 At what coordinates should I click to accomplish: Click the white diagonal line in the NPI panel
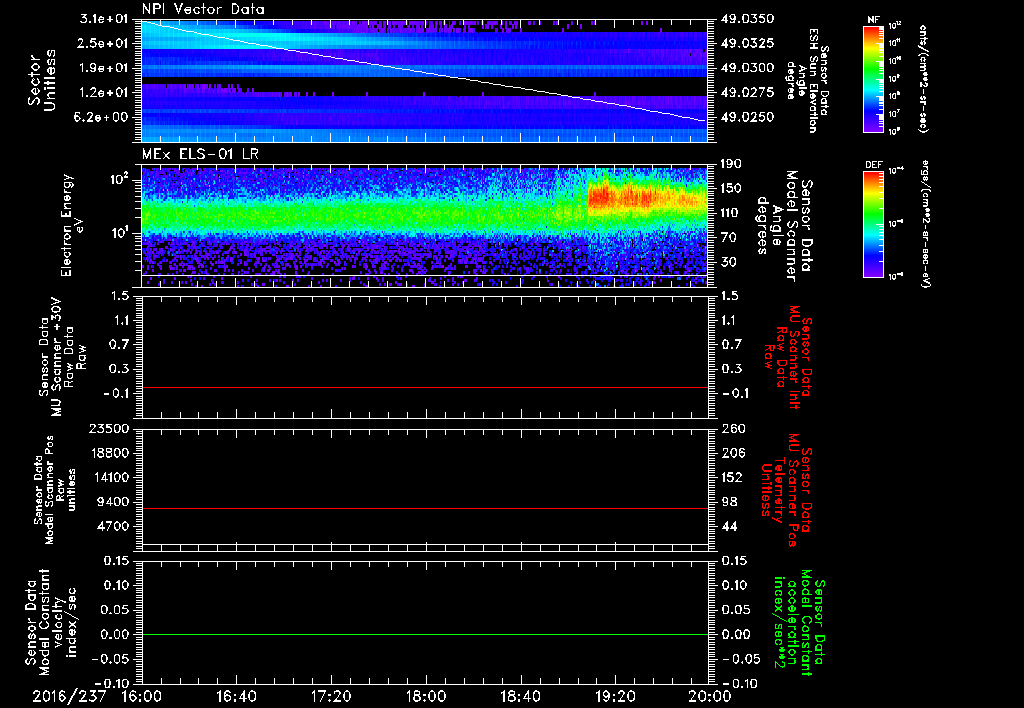click(425, 71)
